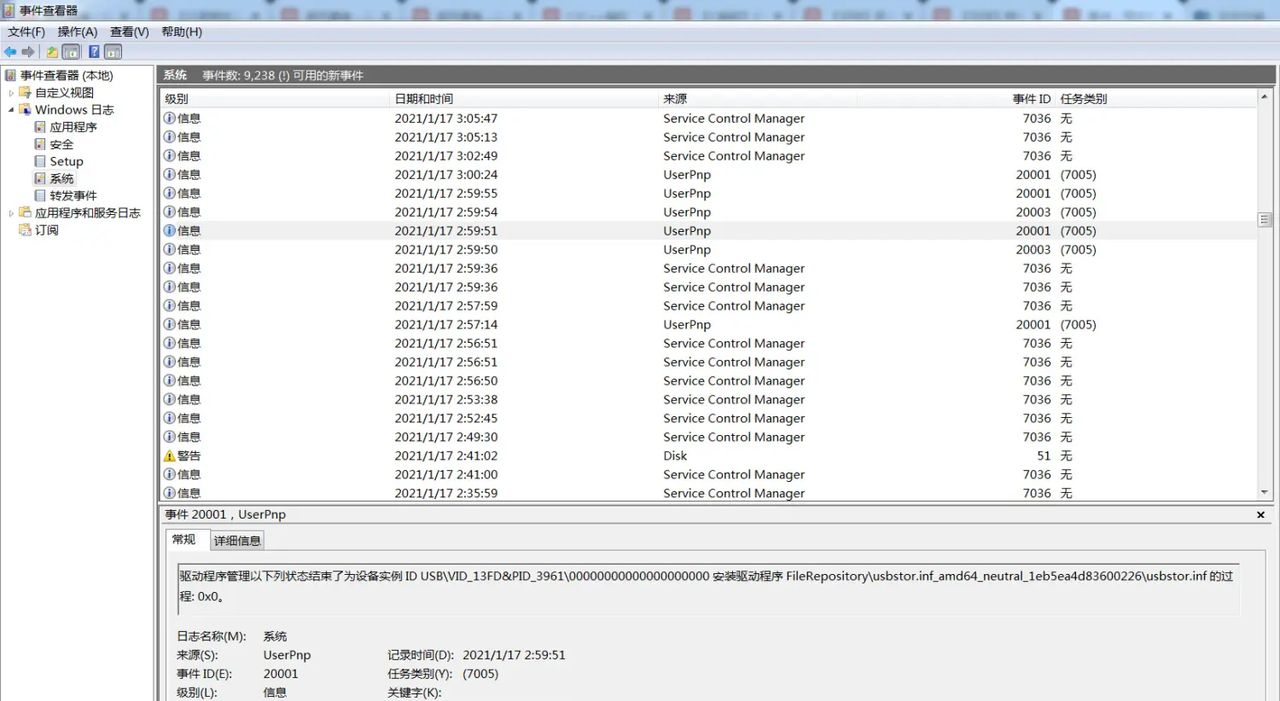Click the info icon of the 3:00:24 event

point(169,175)
